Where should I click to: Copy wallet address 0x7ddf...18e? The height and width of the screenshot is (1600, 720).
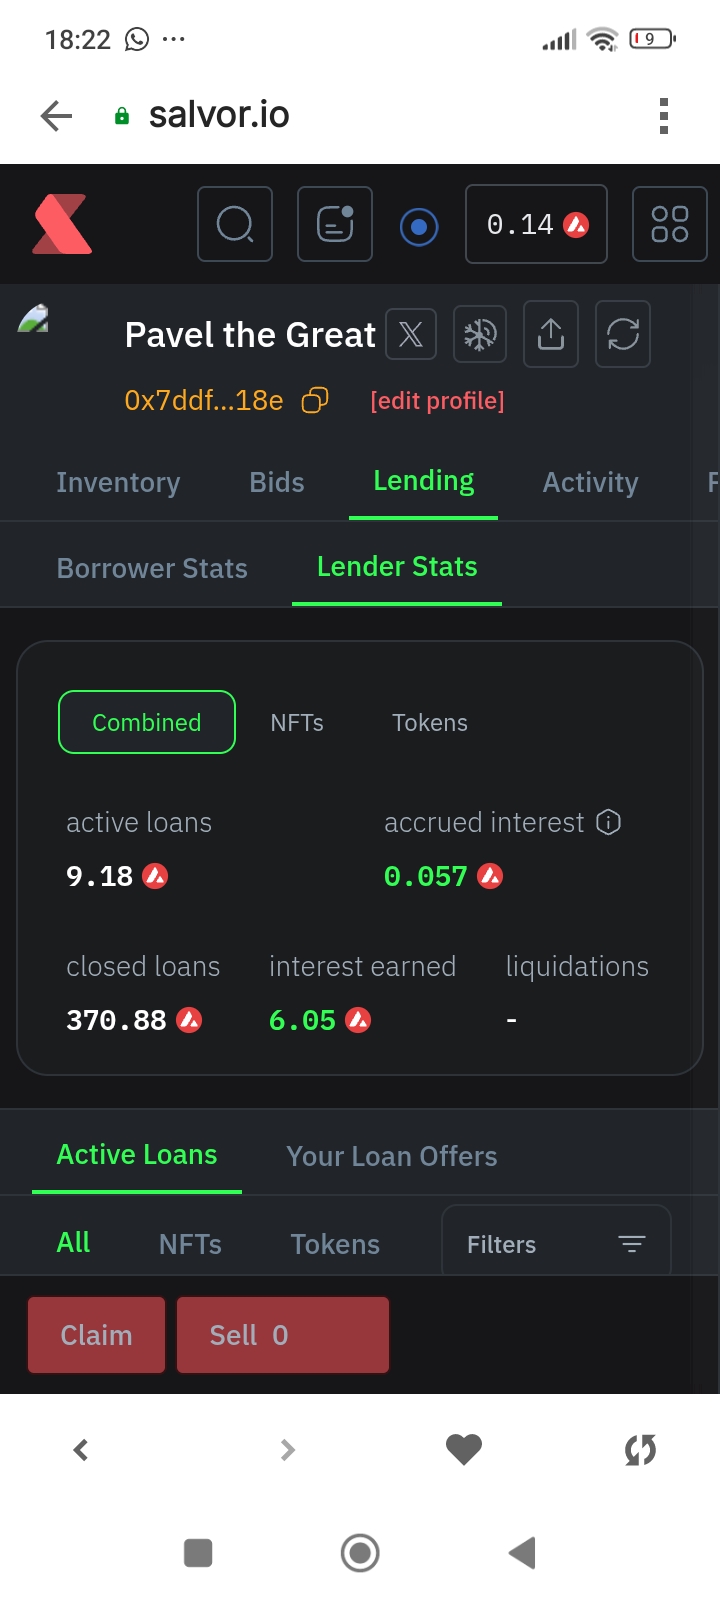tap(315, 400)
